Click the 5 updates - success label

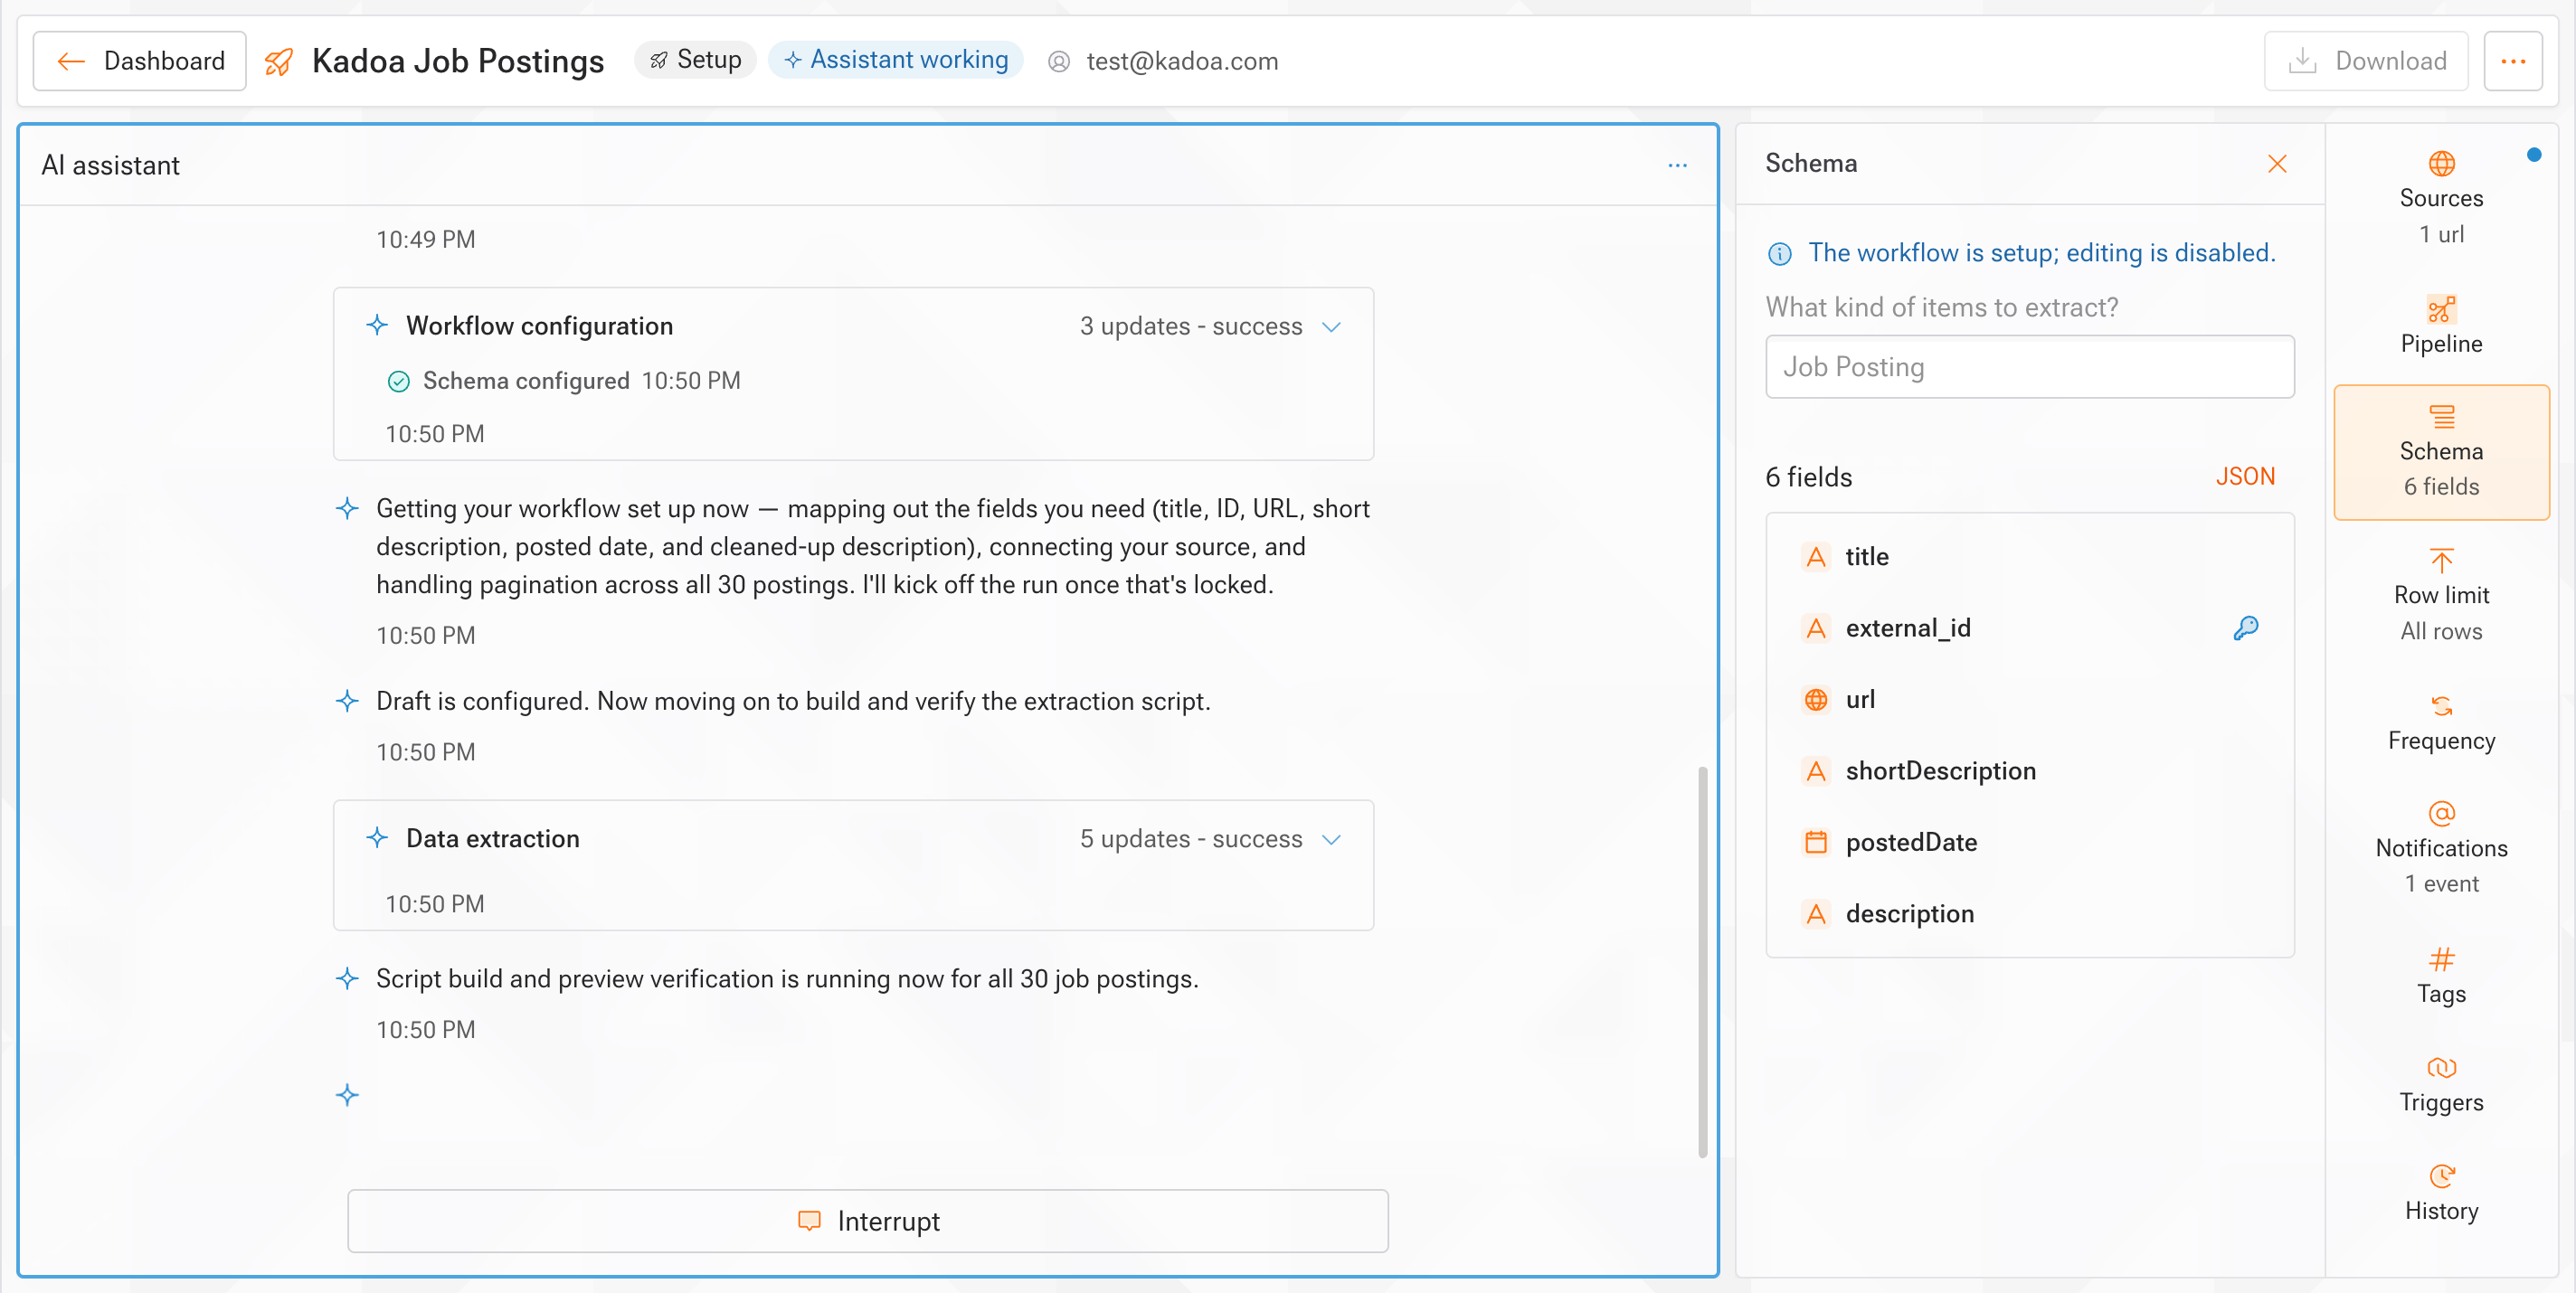[x=1191, y=839]
